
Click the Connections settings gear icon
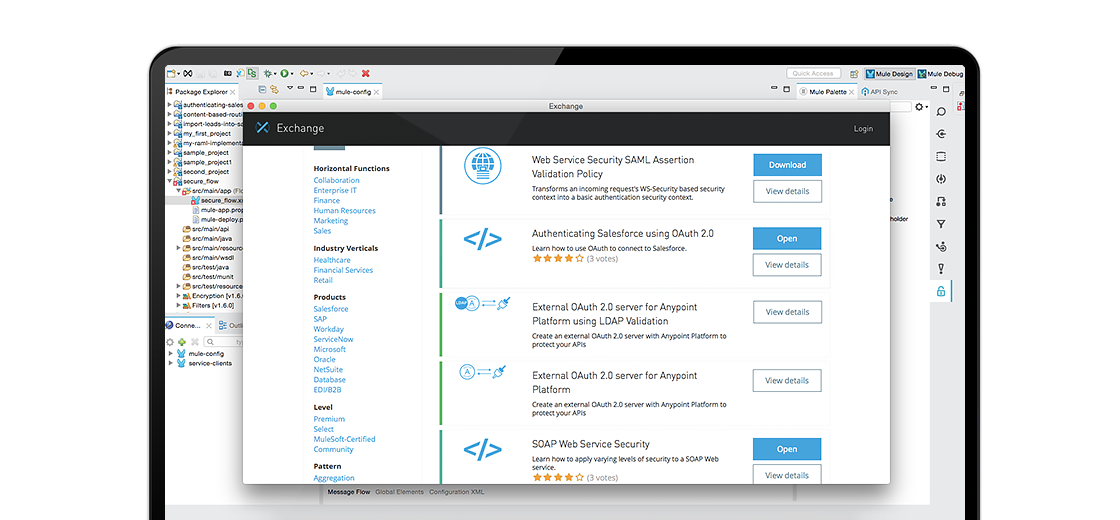(x=170, y=342)
